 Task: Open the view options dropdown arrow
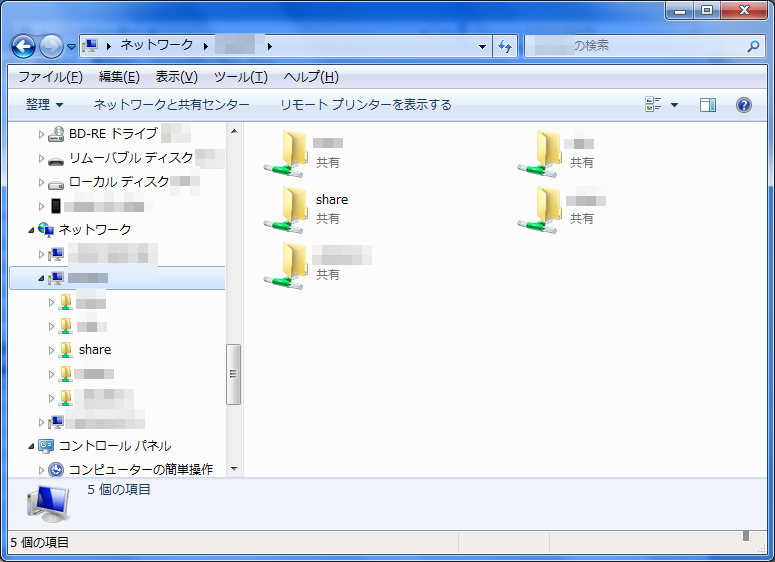coord(674,105)
